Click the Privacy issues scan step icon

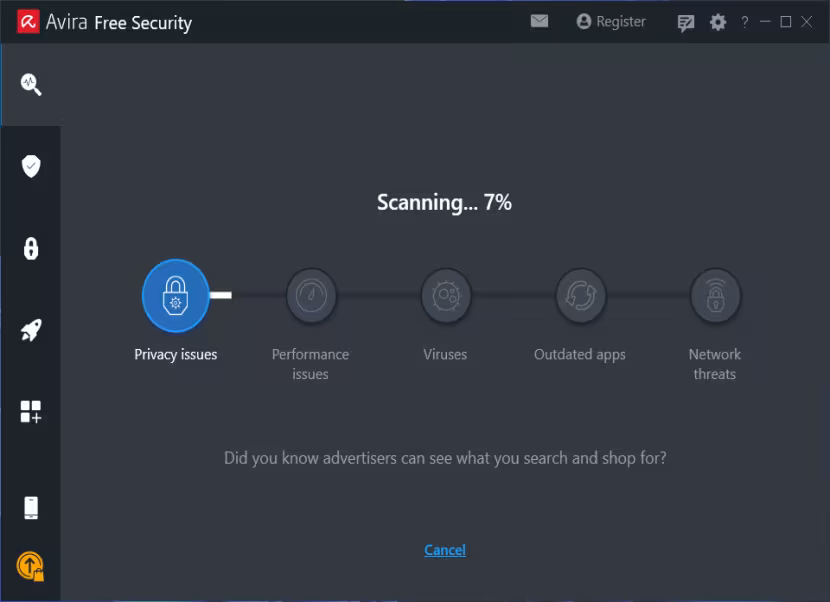pyautogui.click(x=176, y=296)
